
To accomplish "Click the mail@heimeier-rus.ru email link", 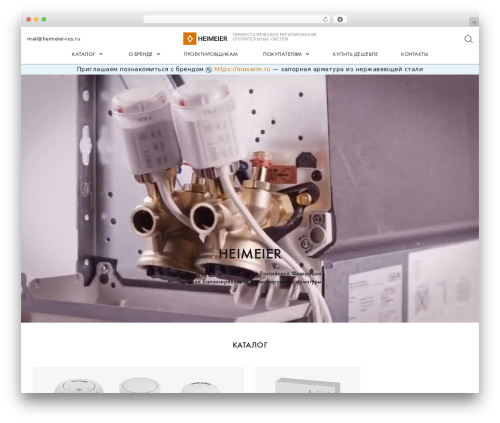I will (x=53, y=39).
